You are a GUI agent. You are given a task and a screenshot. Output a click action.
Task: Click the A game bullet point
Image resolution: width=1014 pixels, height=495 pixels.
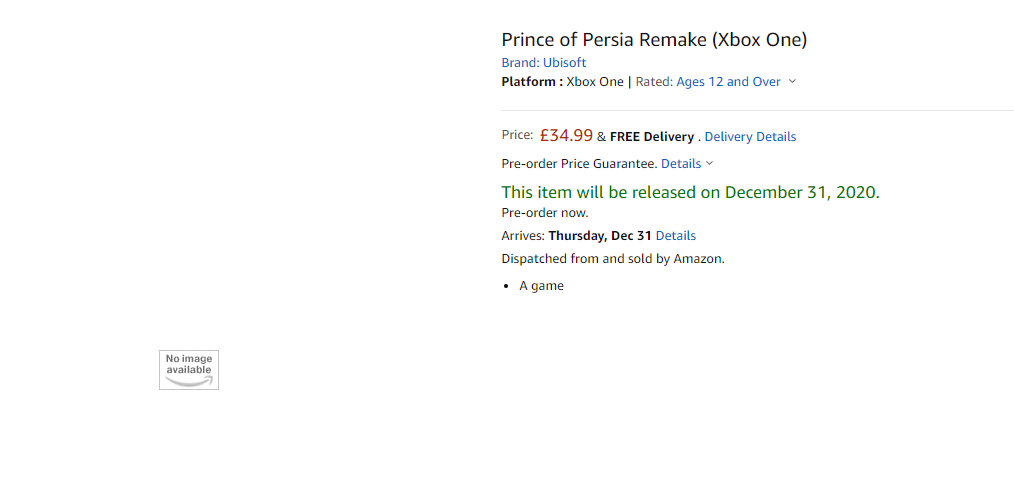(541, 285)
